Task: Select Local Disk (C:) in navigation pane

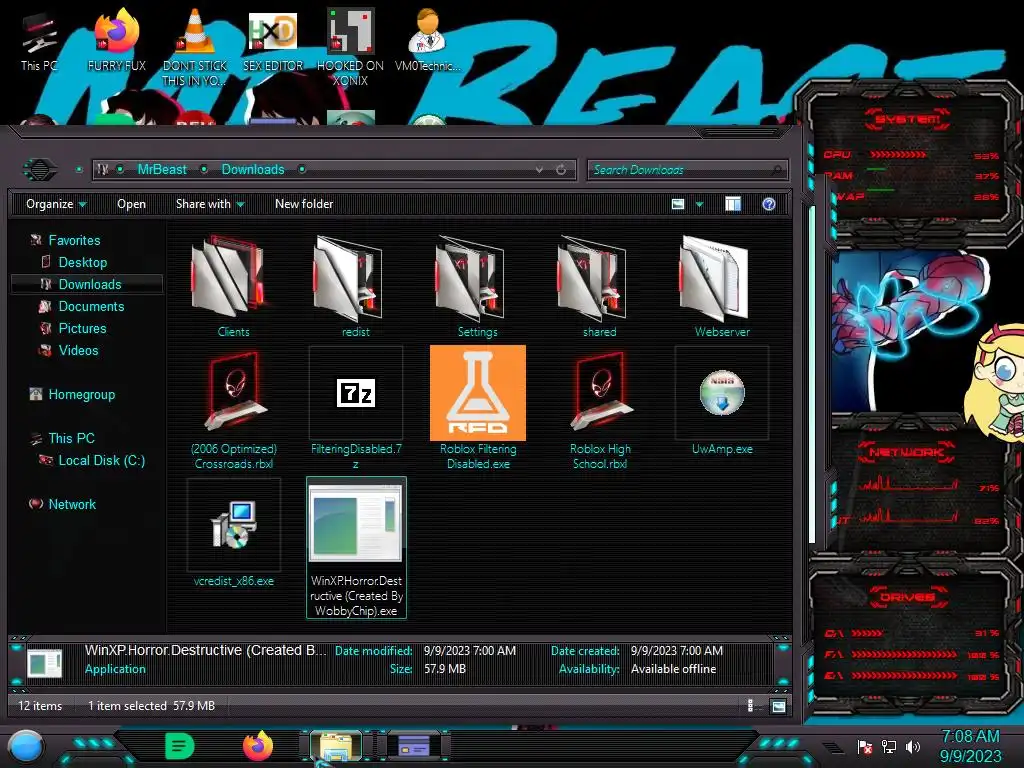Action: [101, 460]
